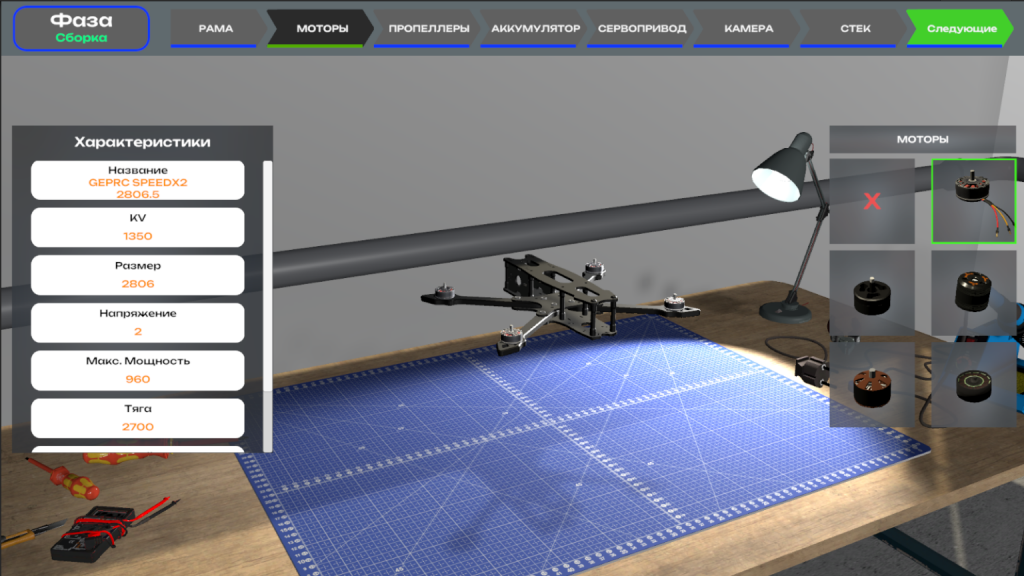Screen dimensions: 1024x576
Task: Open the СТЕК tab
Action: (x=854, y=28)
